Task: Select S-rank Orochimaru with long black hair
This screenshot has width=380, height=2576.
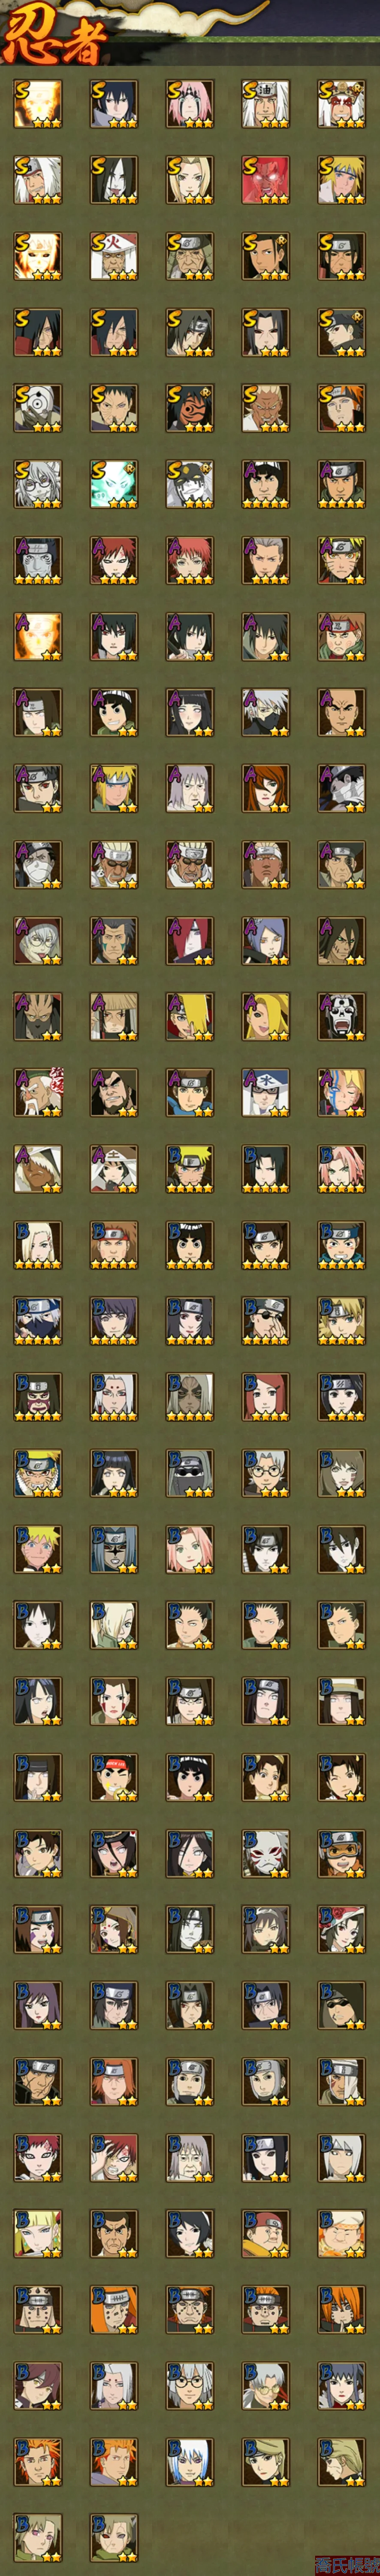Action: click(x=113, y=180)
